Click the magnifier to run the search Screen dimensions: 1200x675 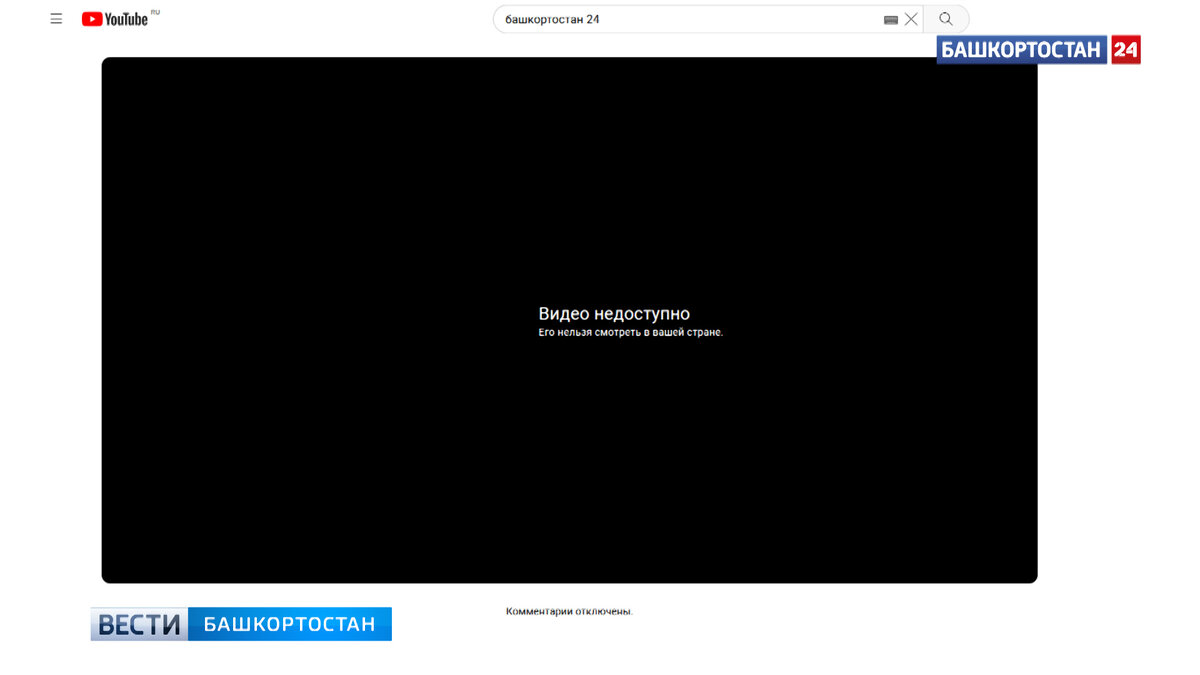[x=945, y=18]
